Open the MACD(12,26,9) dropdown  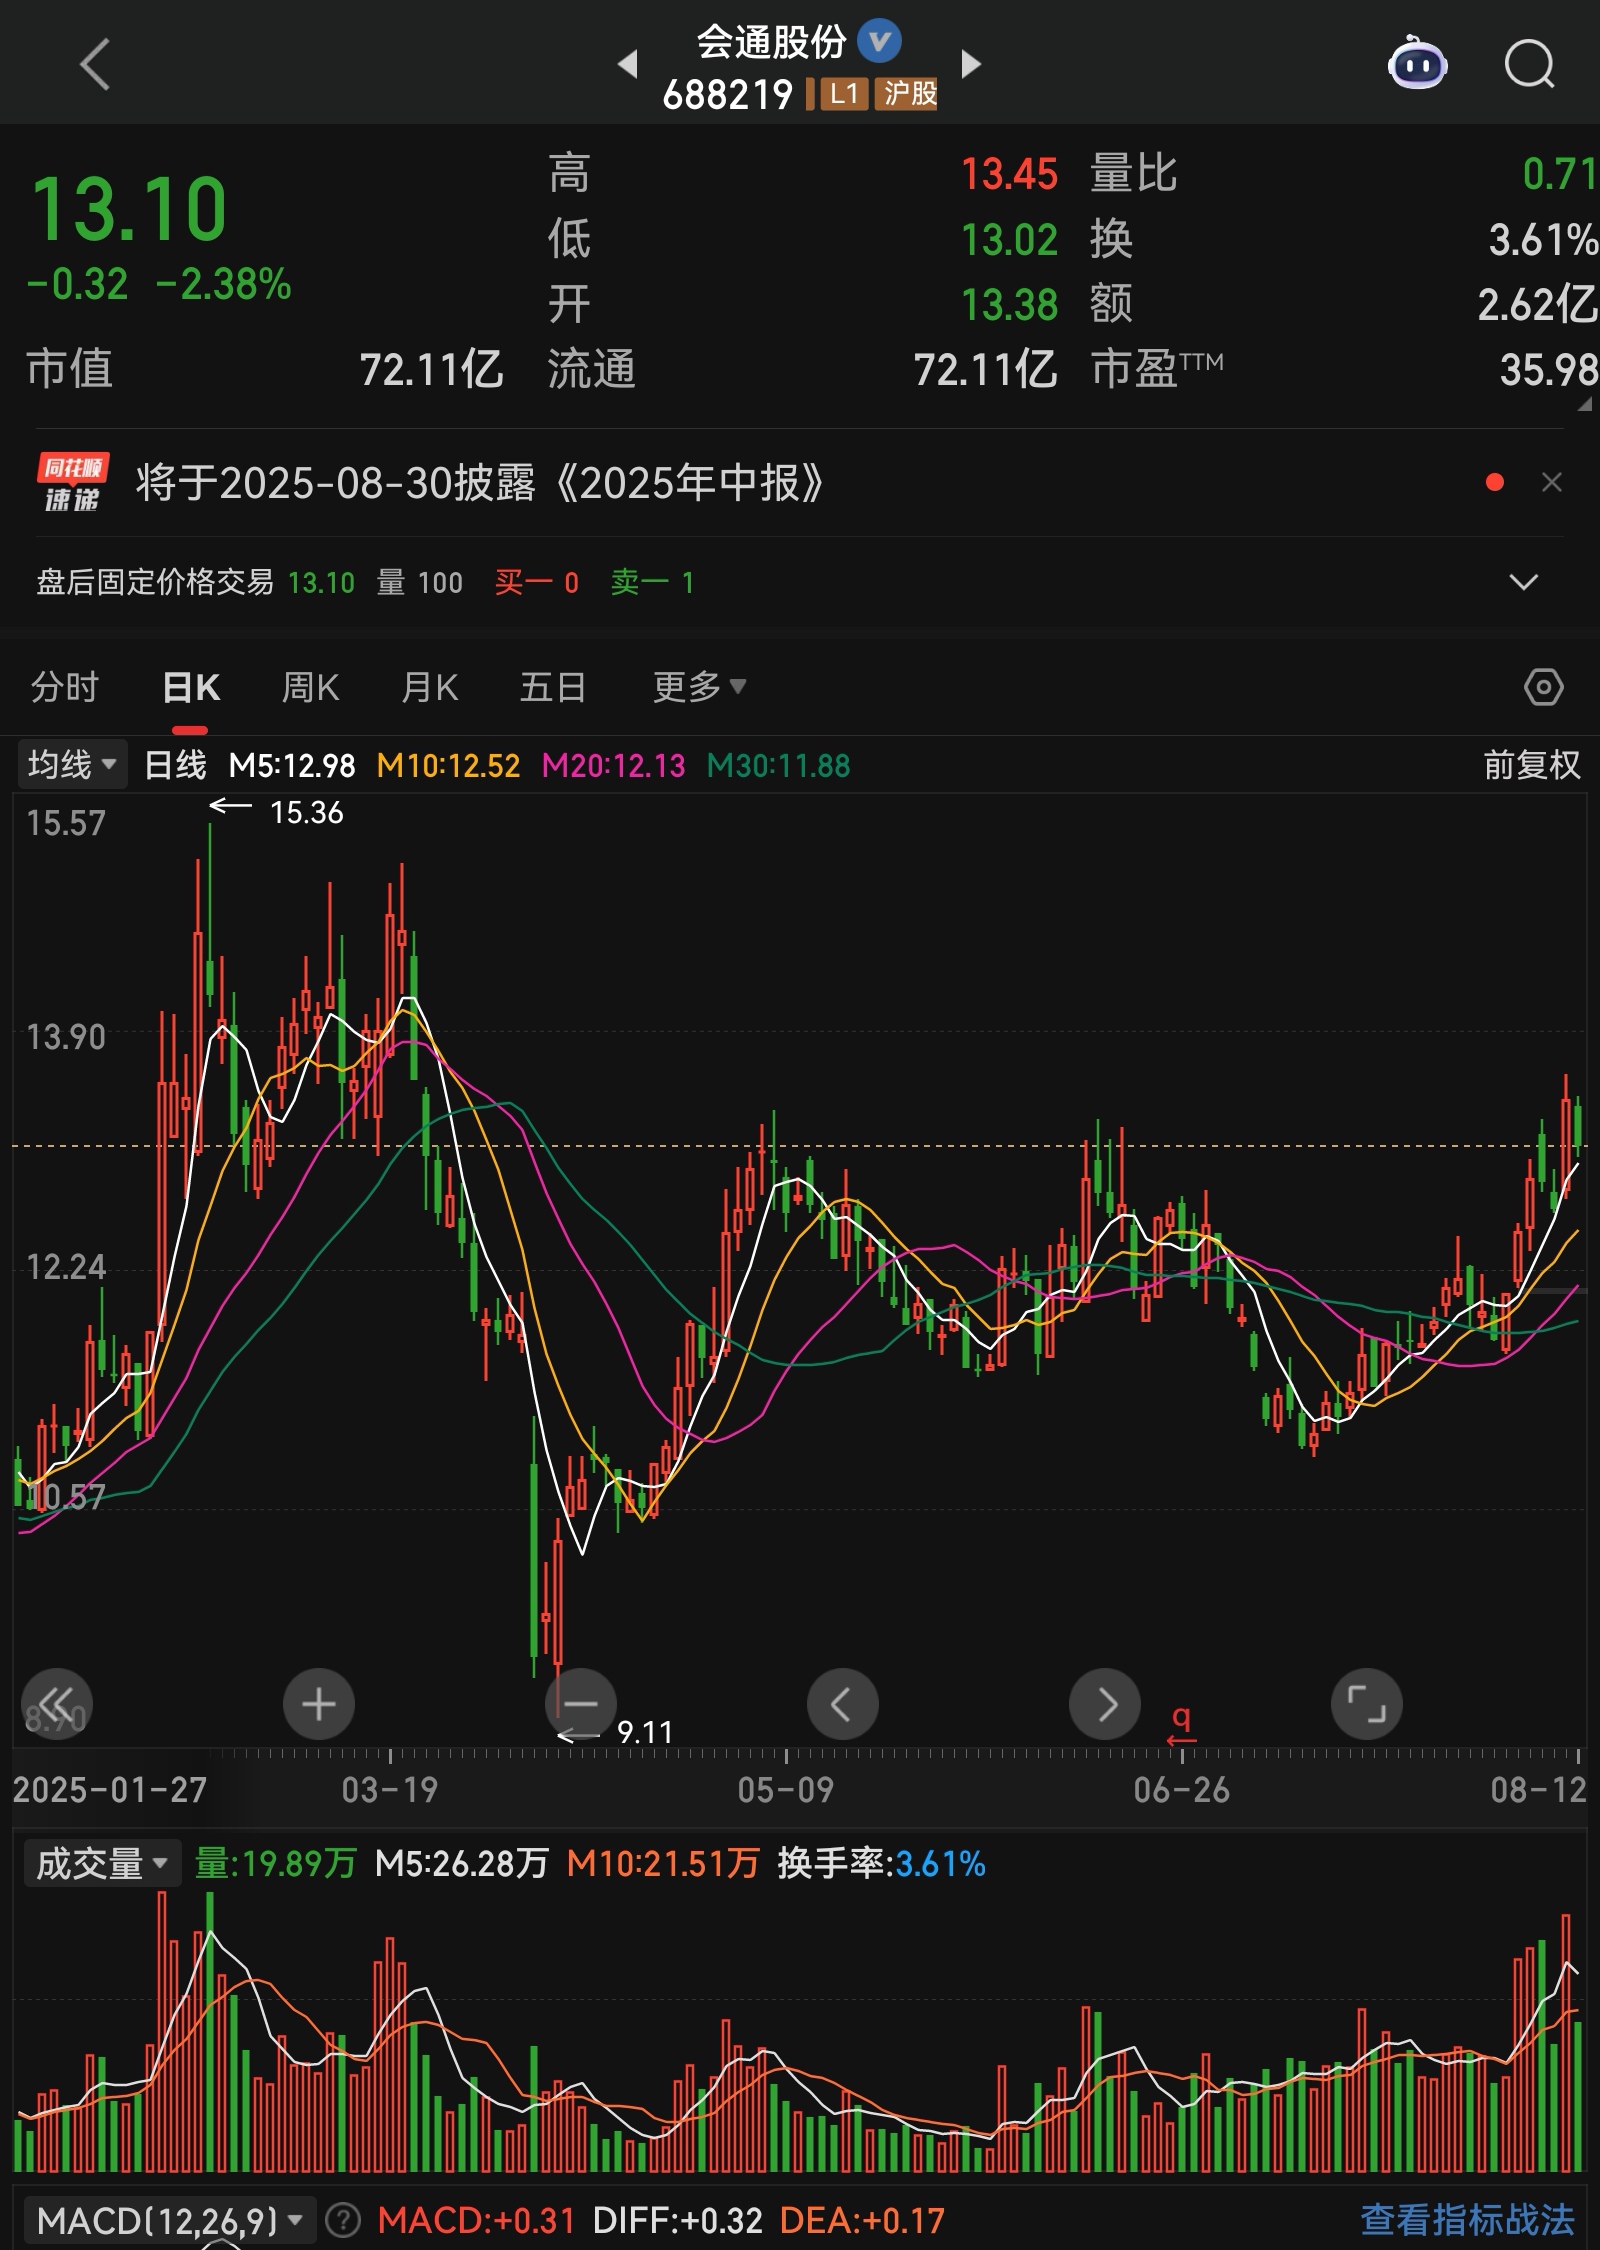click(x=168, y=2220)
